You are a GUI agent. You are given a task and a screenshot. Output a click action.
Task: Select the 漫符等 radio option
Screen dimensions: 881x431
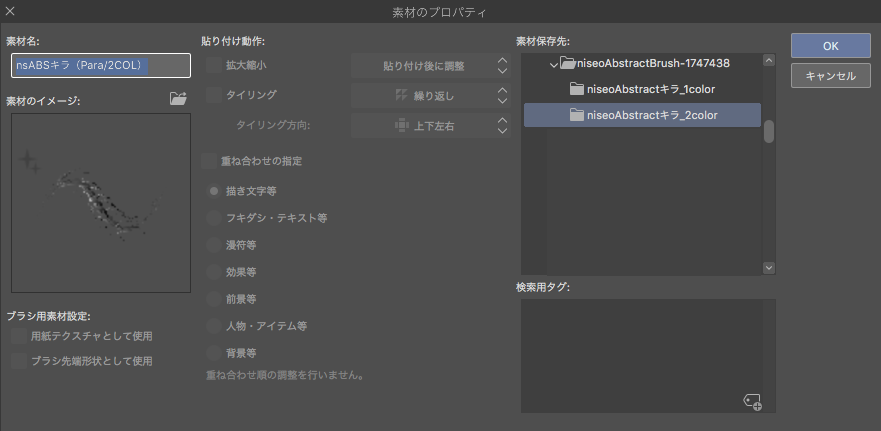[214, 245]
